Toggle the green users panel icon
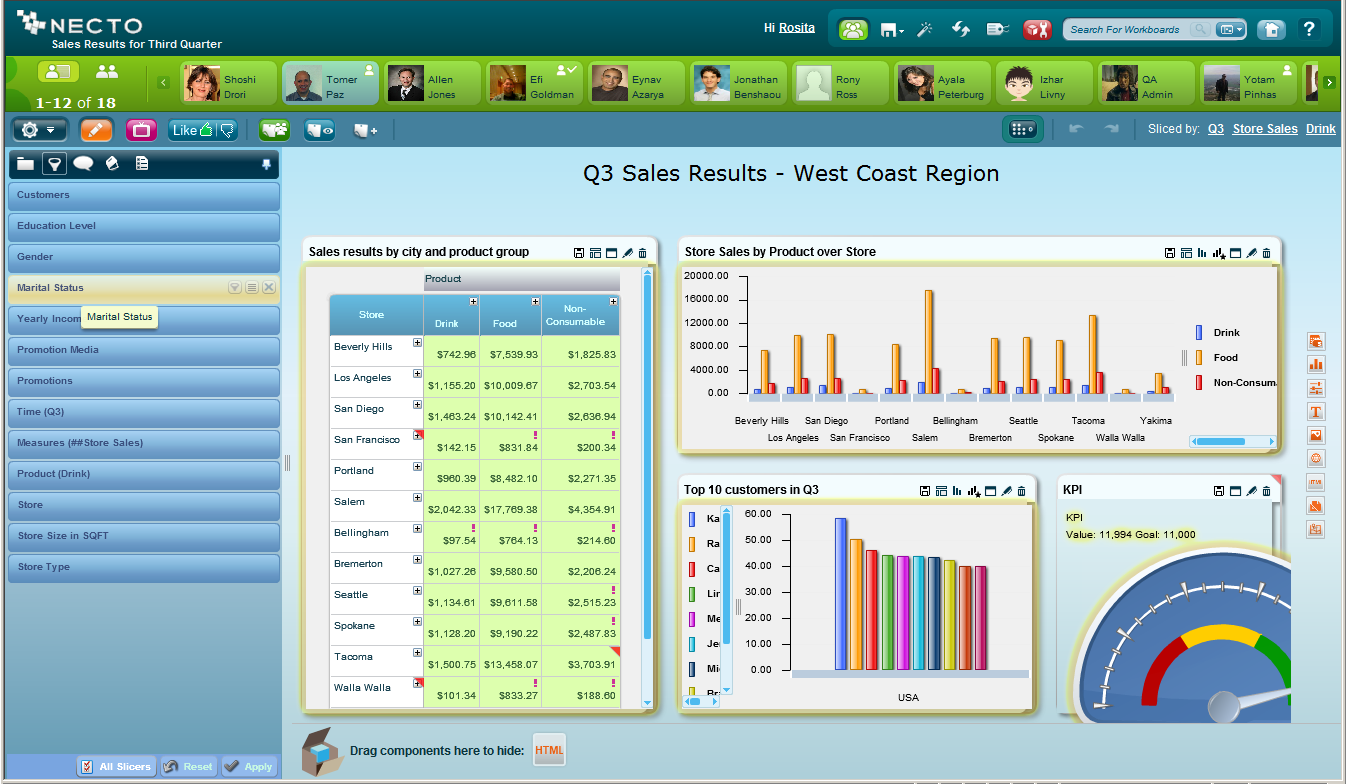Screen dimensions: 1346x784 [853, 29]
